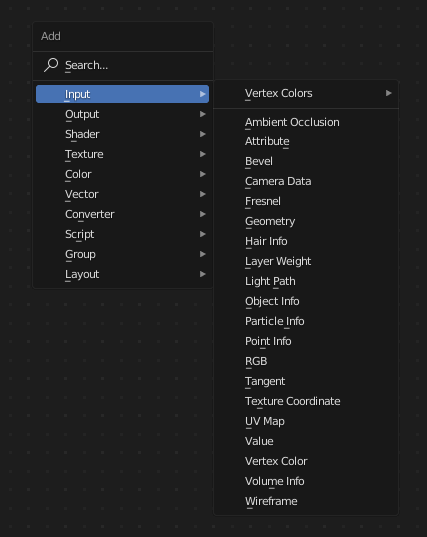The height and width of the screenshot is (537, 427).
Task: Open the Shader submenu
Action: coord(123,134)
